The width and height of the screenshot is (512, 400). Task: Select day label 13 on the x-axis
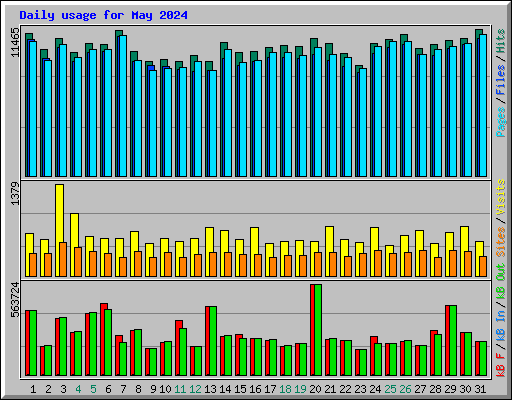[x=210, y=389]
